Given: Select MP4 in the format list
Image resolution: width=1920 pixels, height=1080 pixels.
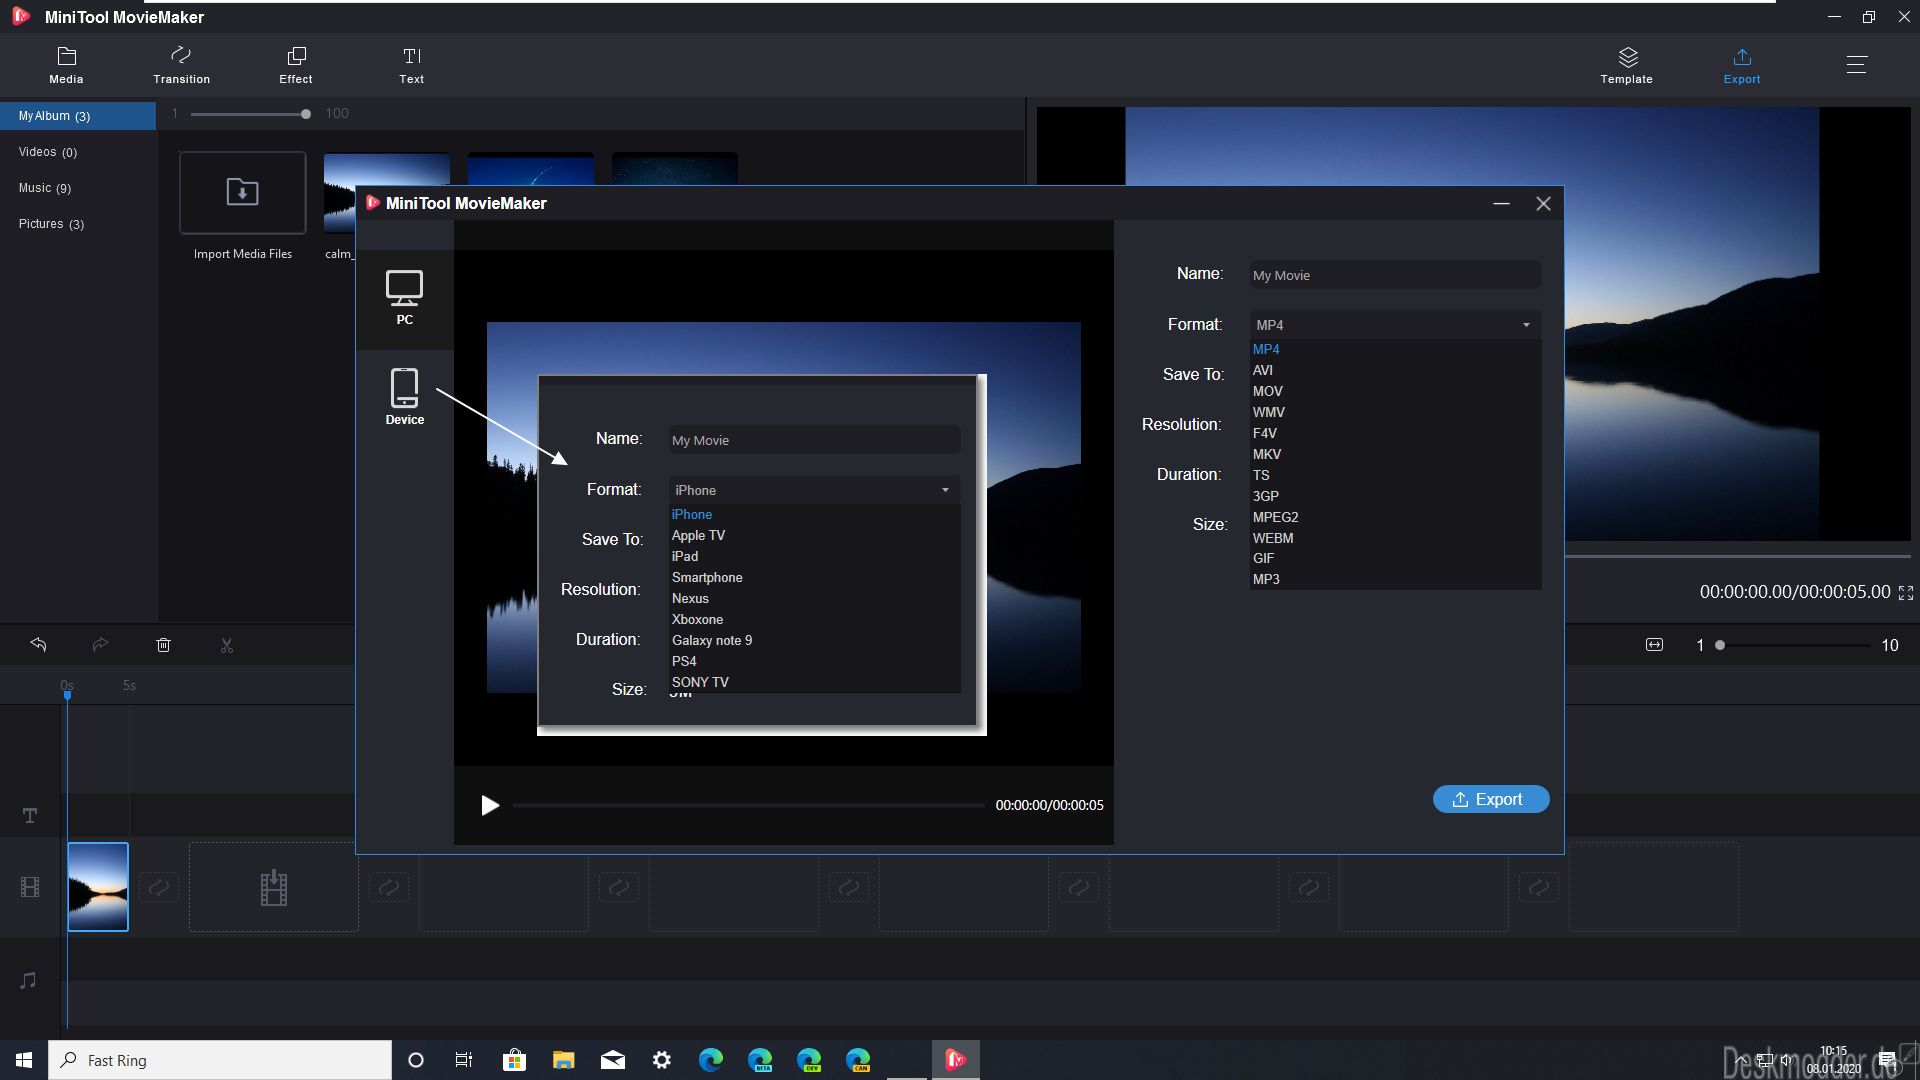Looking at the screenshot, I should [1395, 349].
